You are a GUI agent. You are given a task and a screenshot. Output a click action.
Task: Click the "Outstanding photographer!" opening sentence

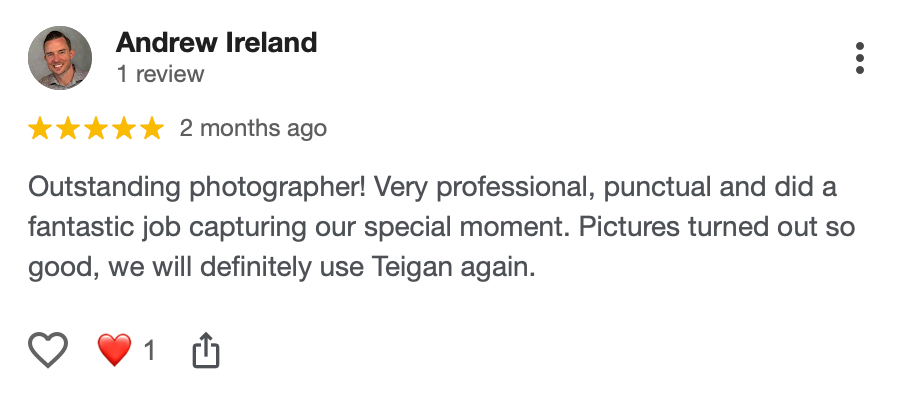(x=197, y=188)
